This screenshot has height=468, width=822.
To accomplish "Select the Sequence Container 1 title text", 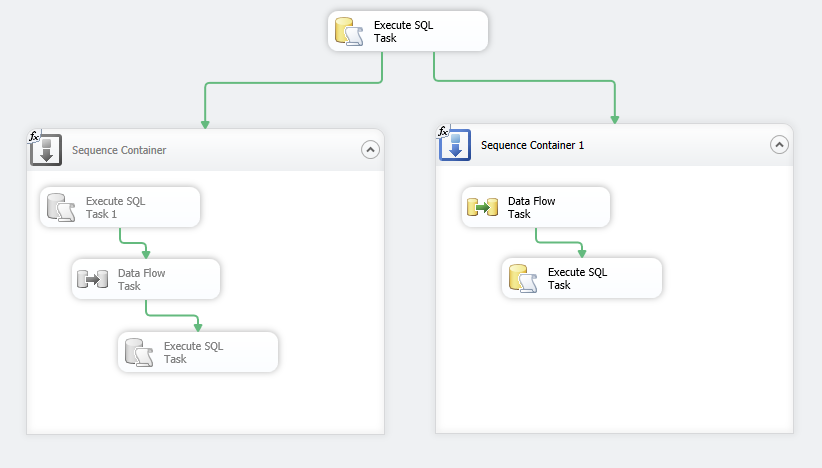I will tap(532, 146).
